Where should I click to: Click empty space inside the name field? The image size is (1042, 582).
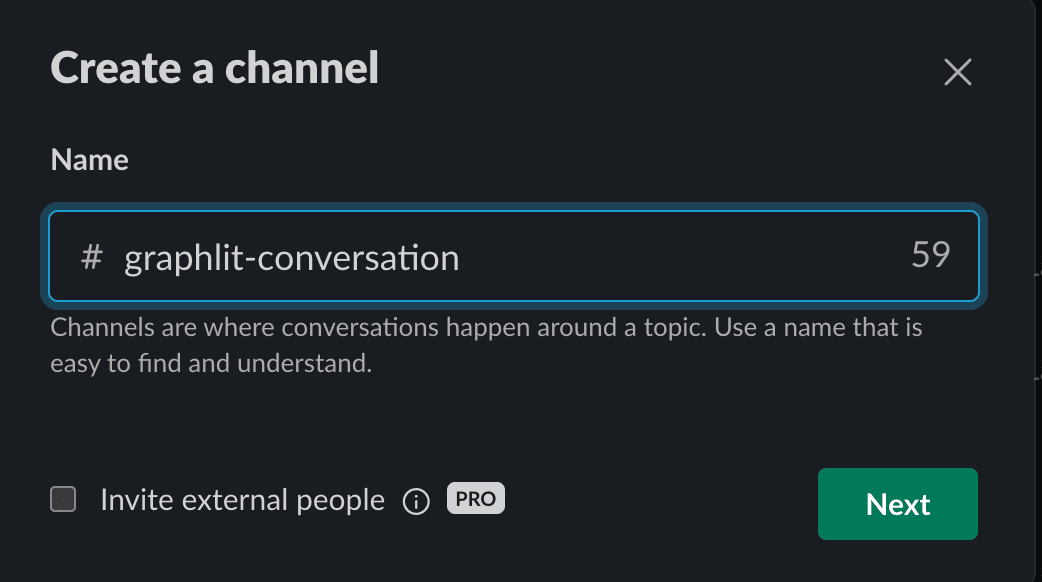(x=680, y=257)
